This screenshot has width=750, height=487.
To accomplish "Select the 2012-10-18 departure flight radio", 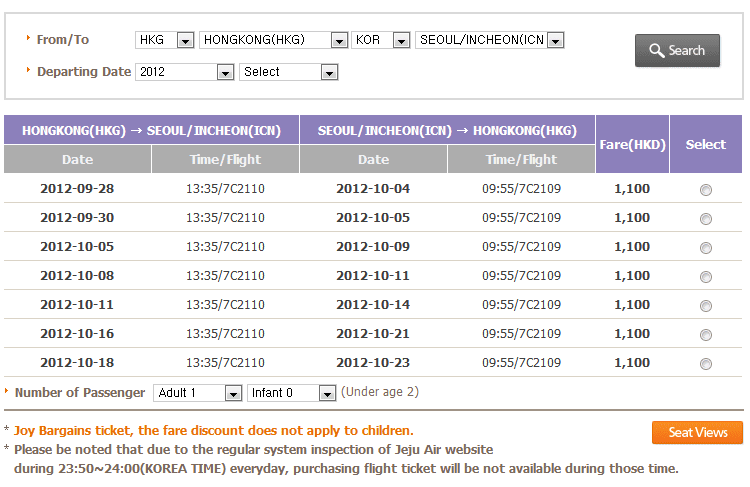I will (x=706, y=364).
